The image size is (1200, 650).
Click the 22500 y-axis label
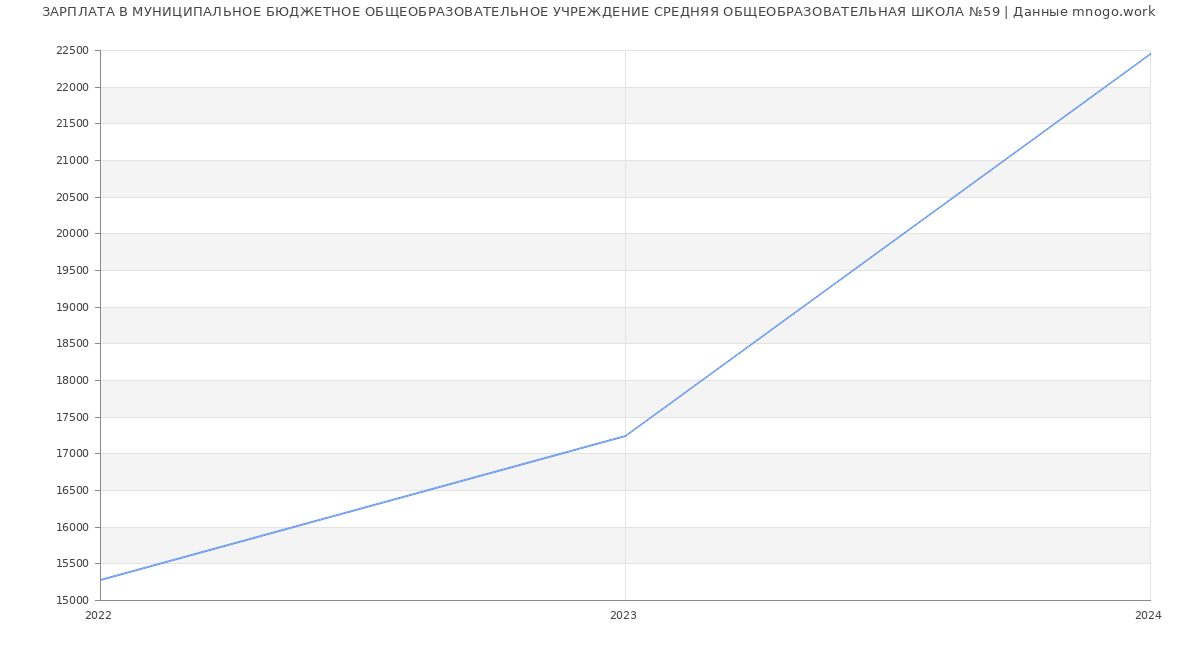pos(72,51)
